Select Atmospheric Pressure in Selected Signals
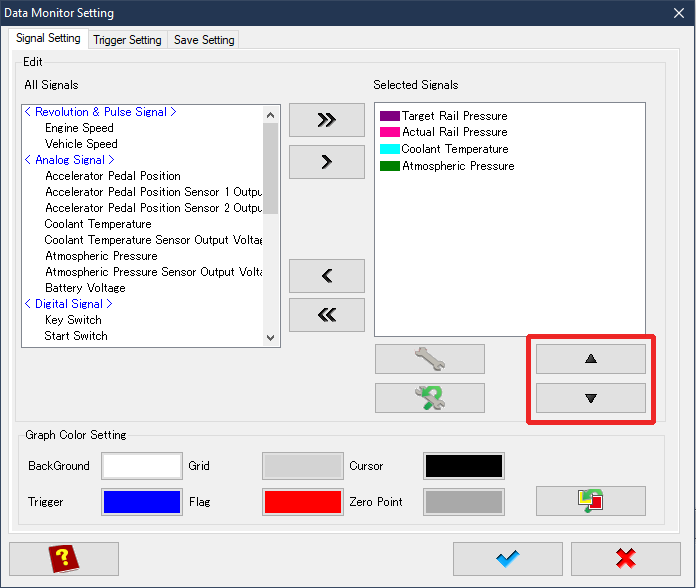The image size is (696, 588). 458,166
